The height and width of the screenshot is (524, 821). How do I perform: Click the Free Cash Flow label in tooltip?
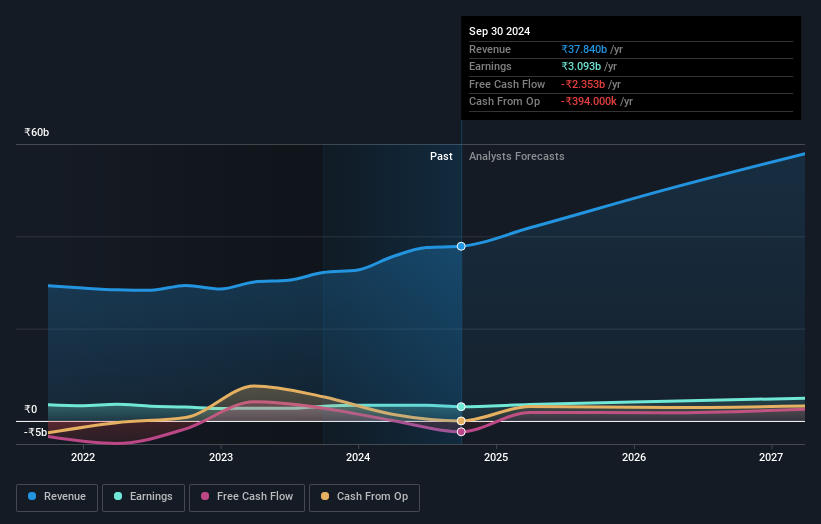(507, 84)
